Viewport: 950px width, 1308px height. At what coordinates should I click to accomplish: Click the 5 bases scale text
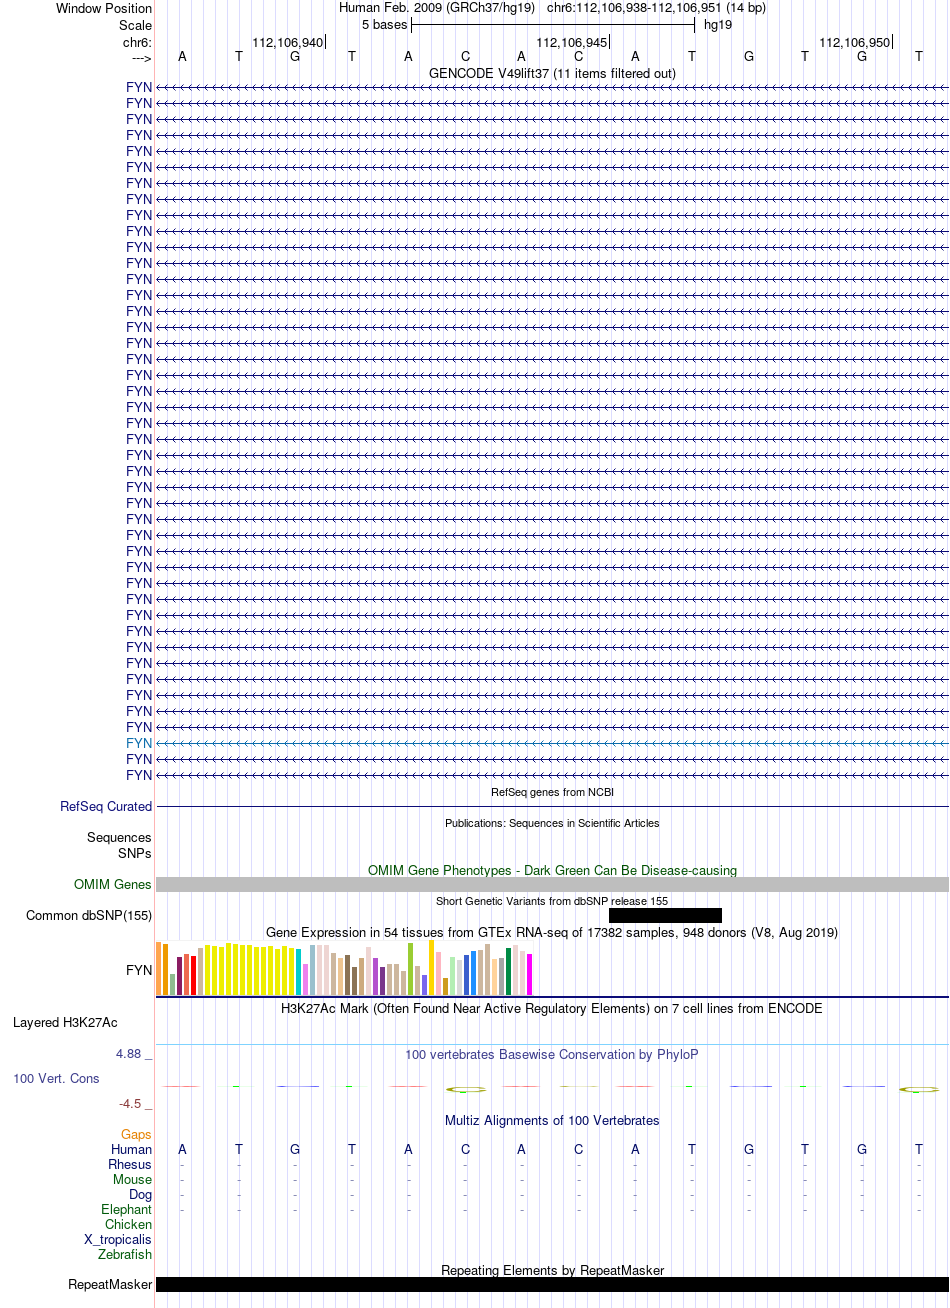coord(384,24)
